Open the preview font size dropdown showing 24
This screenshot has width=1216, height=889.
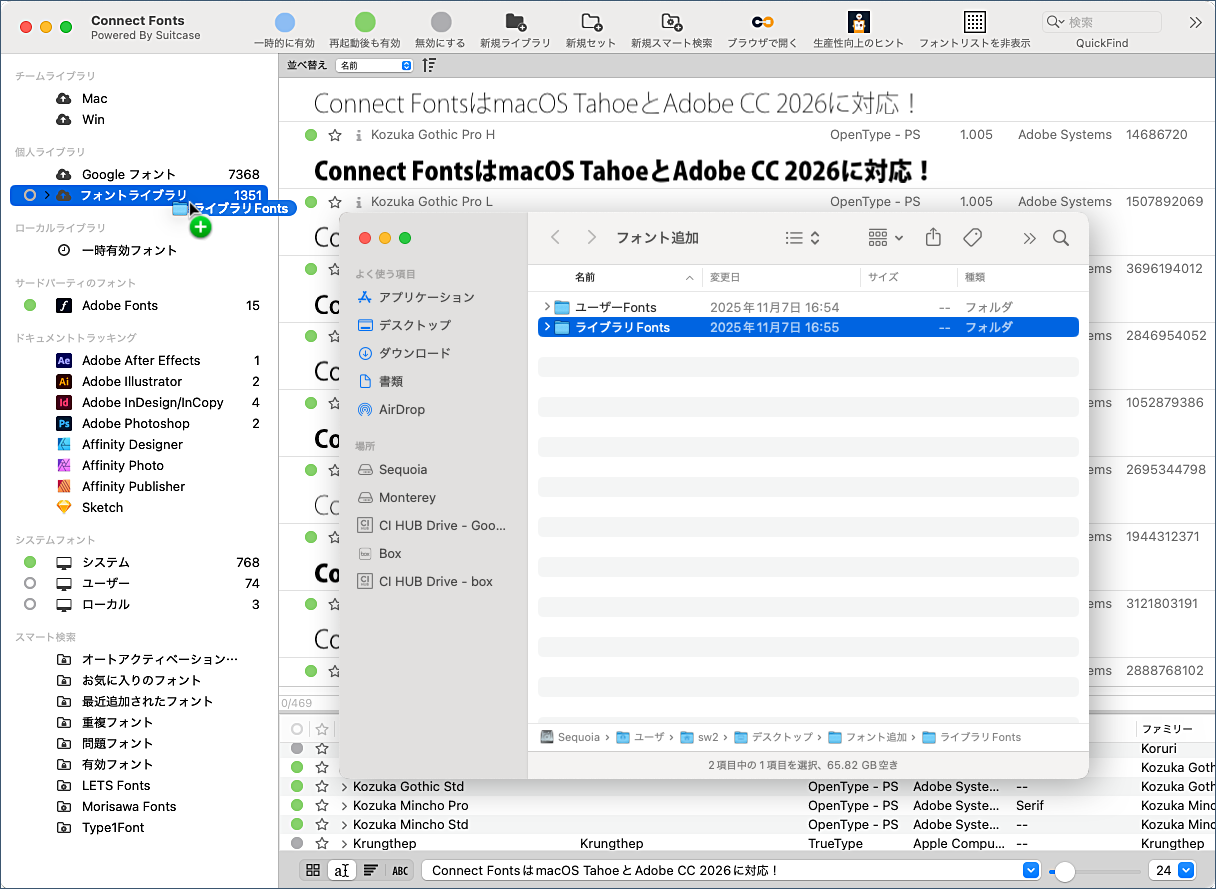(1172, 871)
